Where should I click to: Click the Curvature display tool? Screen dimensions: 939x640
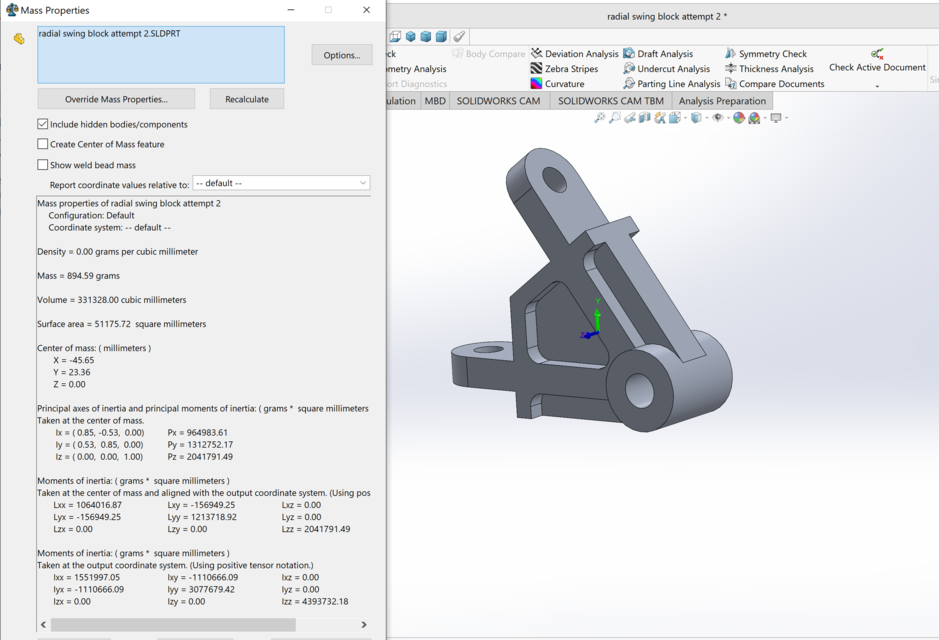[563, 84]
